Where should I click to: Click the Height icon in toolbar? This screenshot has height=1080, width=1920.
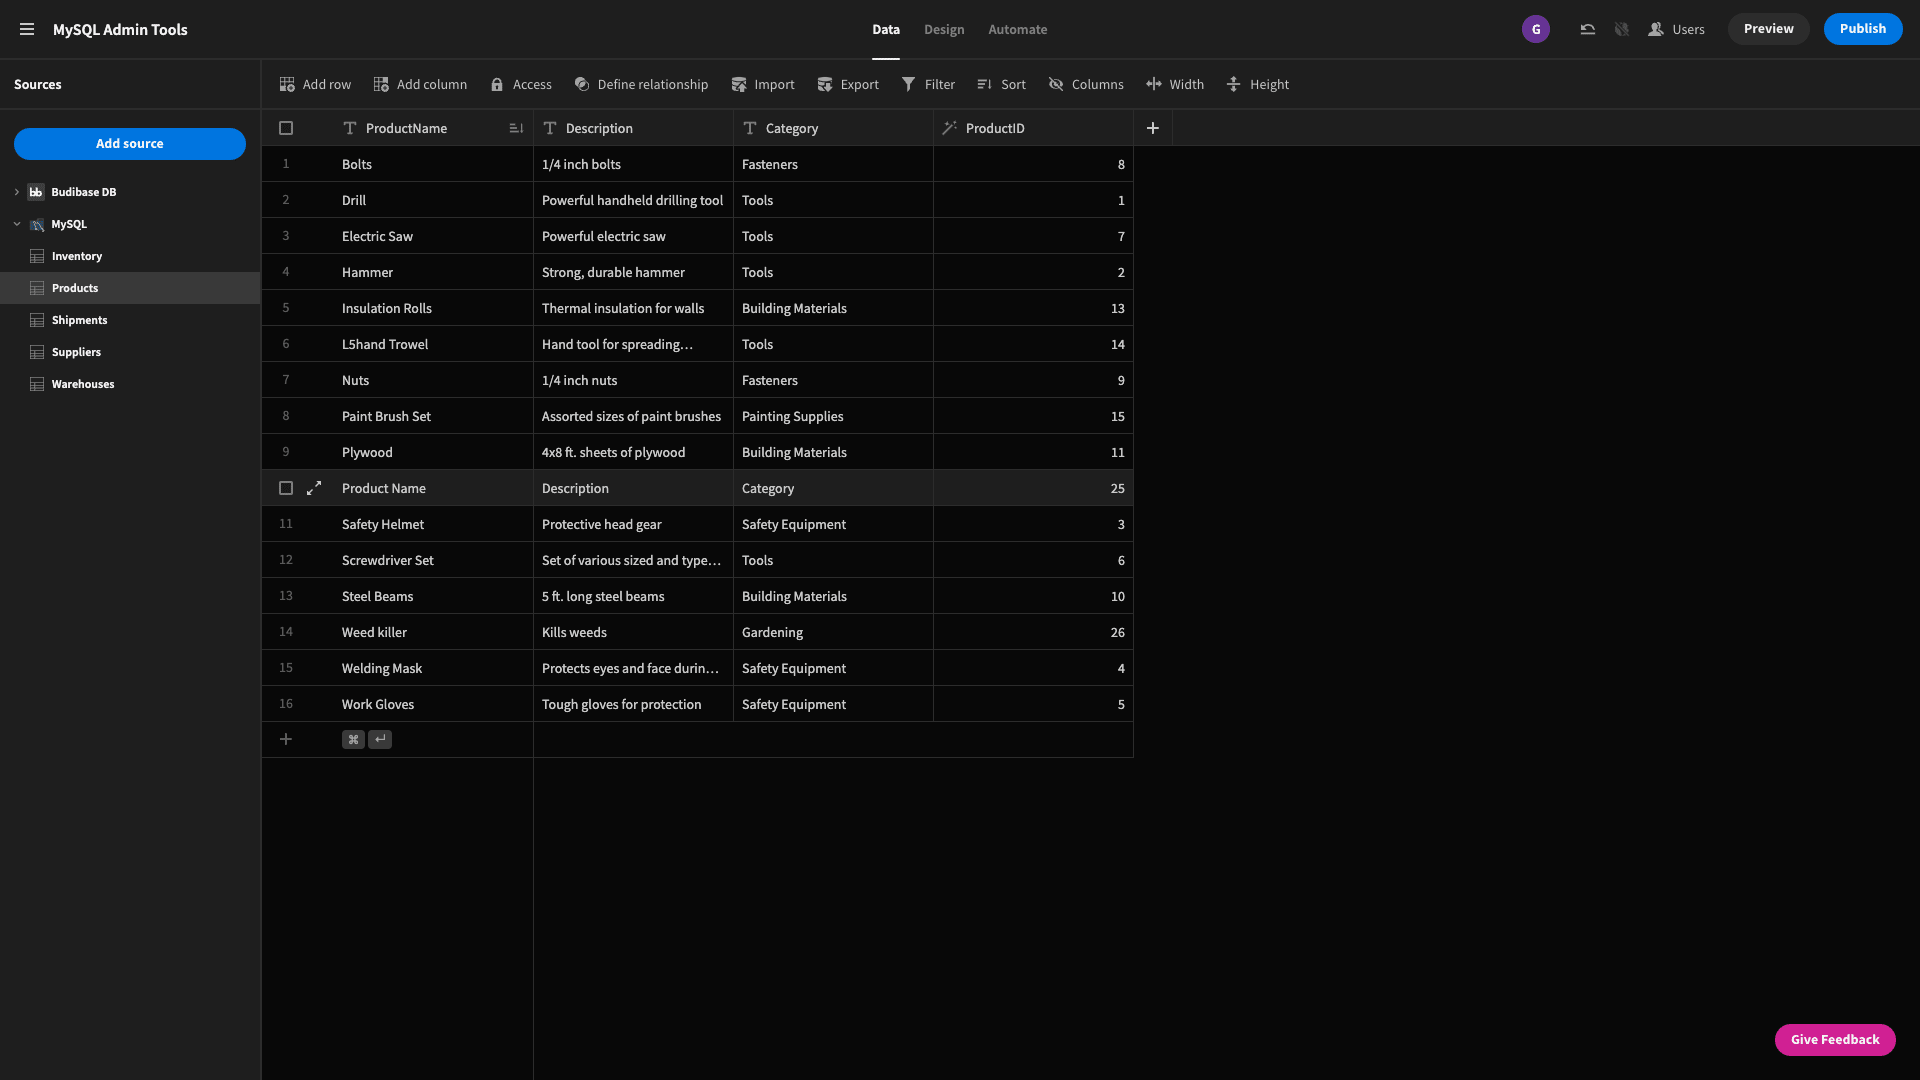(1234, 84)
